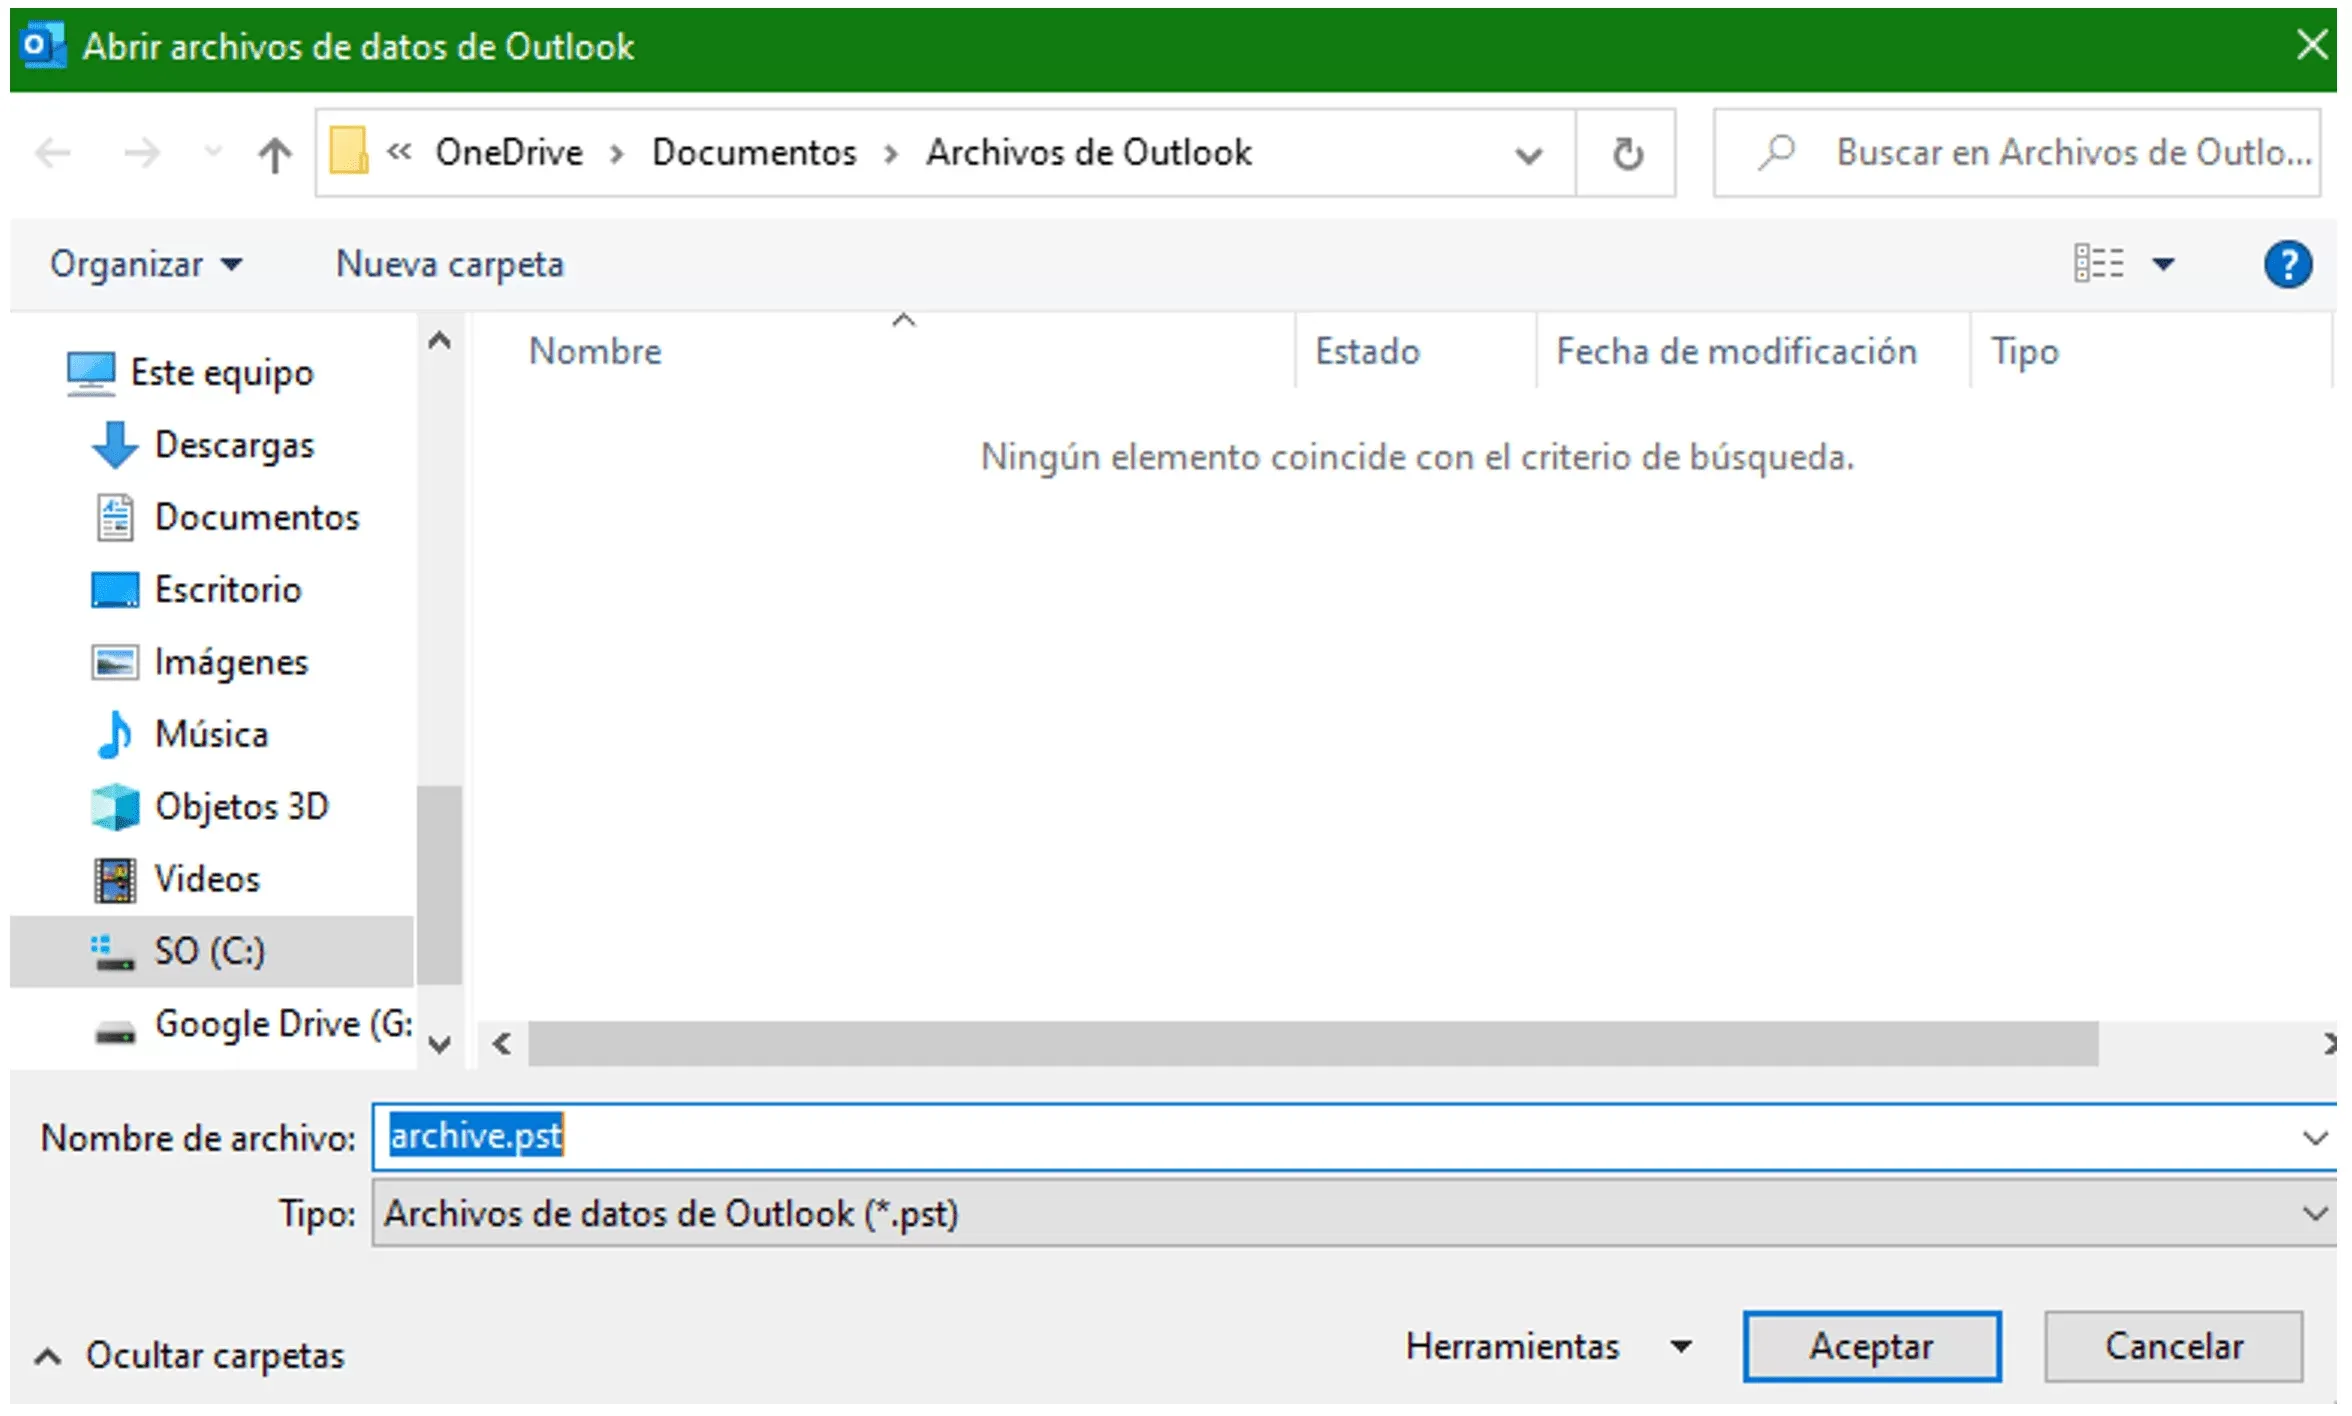Screen dimensions: 2352x1416
Task: Change view with the view icon
Action: click(2098, 264)
